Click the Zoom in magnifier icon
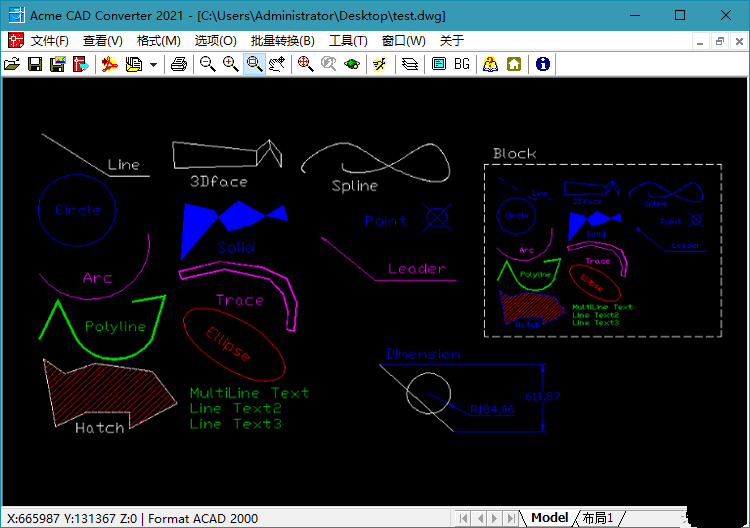 pos(231,64)
